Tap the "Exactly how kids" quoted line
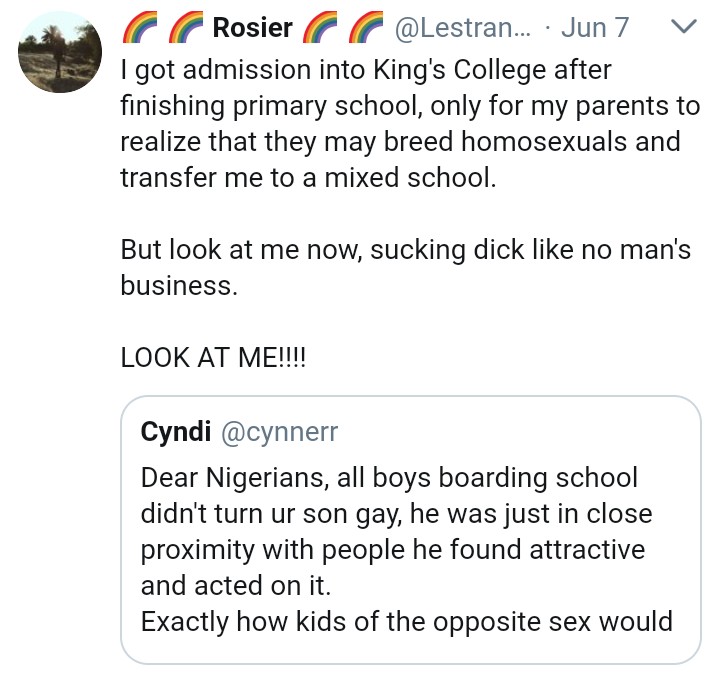The width and height of the screenshot is (720, 674). 407,621
